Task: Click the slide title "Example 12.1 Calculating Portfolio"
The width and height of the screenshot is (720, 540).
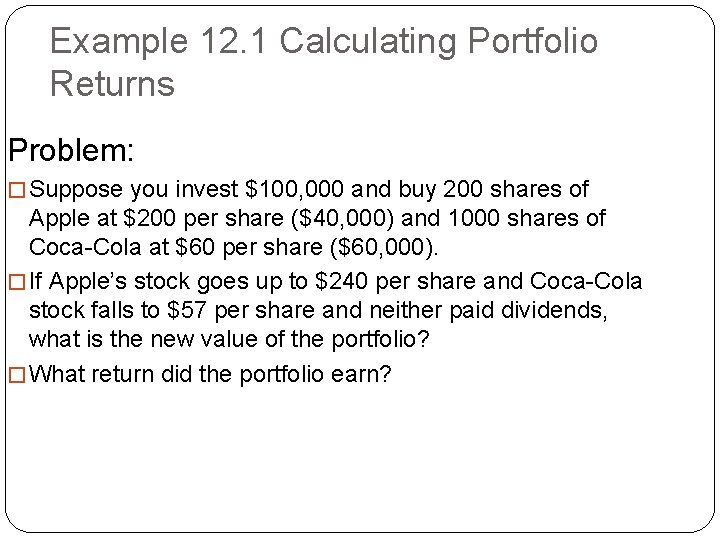Action: [323, 42]
